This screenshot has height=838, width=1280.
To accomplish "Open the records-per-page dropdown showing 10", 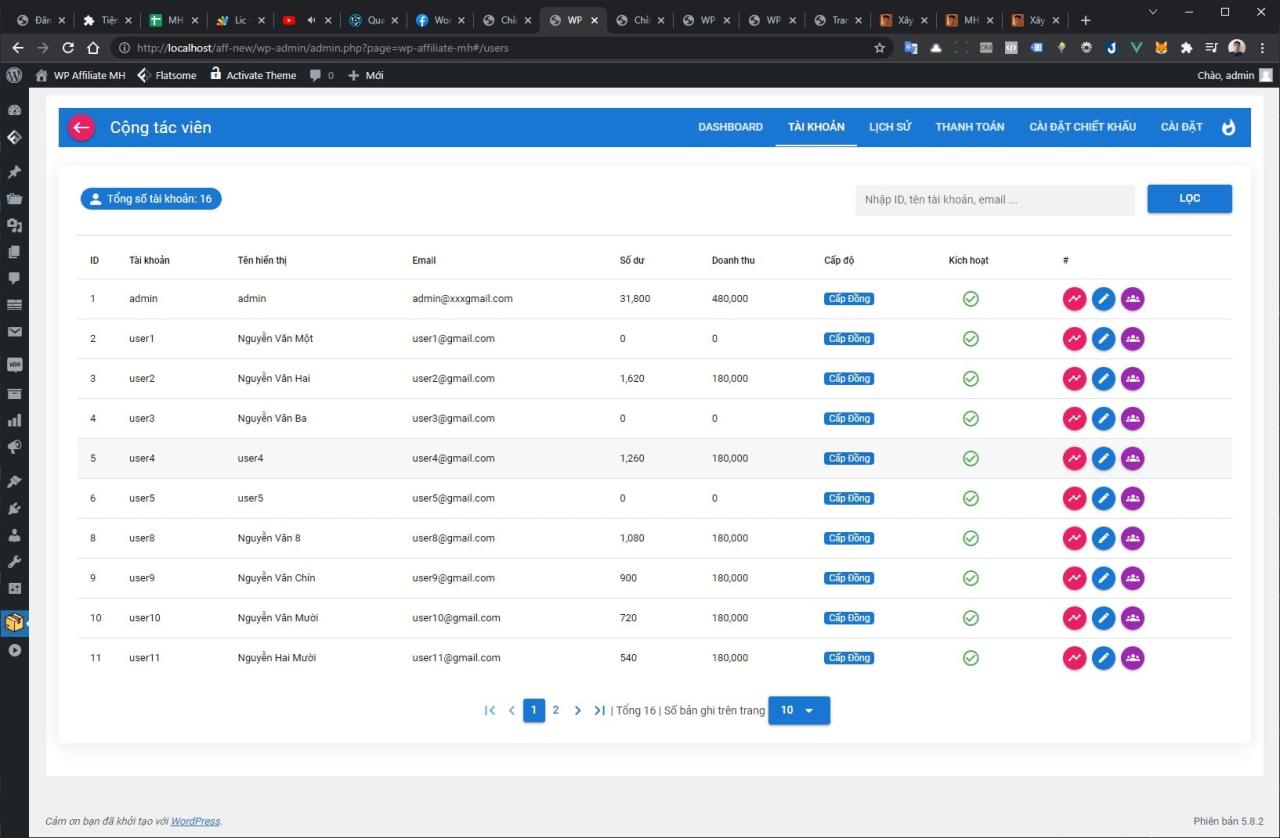I will 798,710.
